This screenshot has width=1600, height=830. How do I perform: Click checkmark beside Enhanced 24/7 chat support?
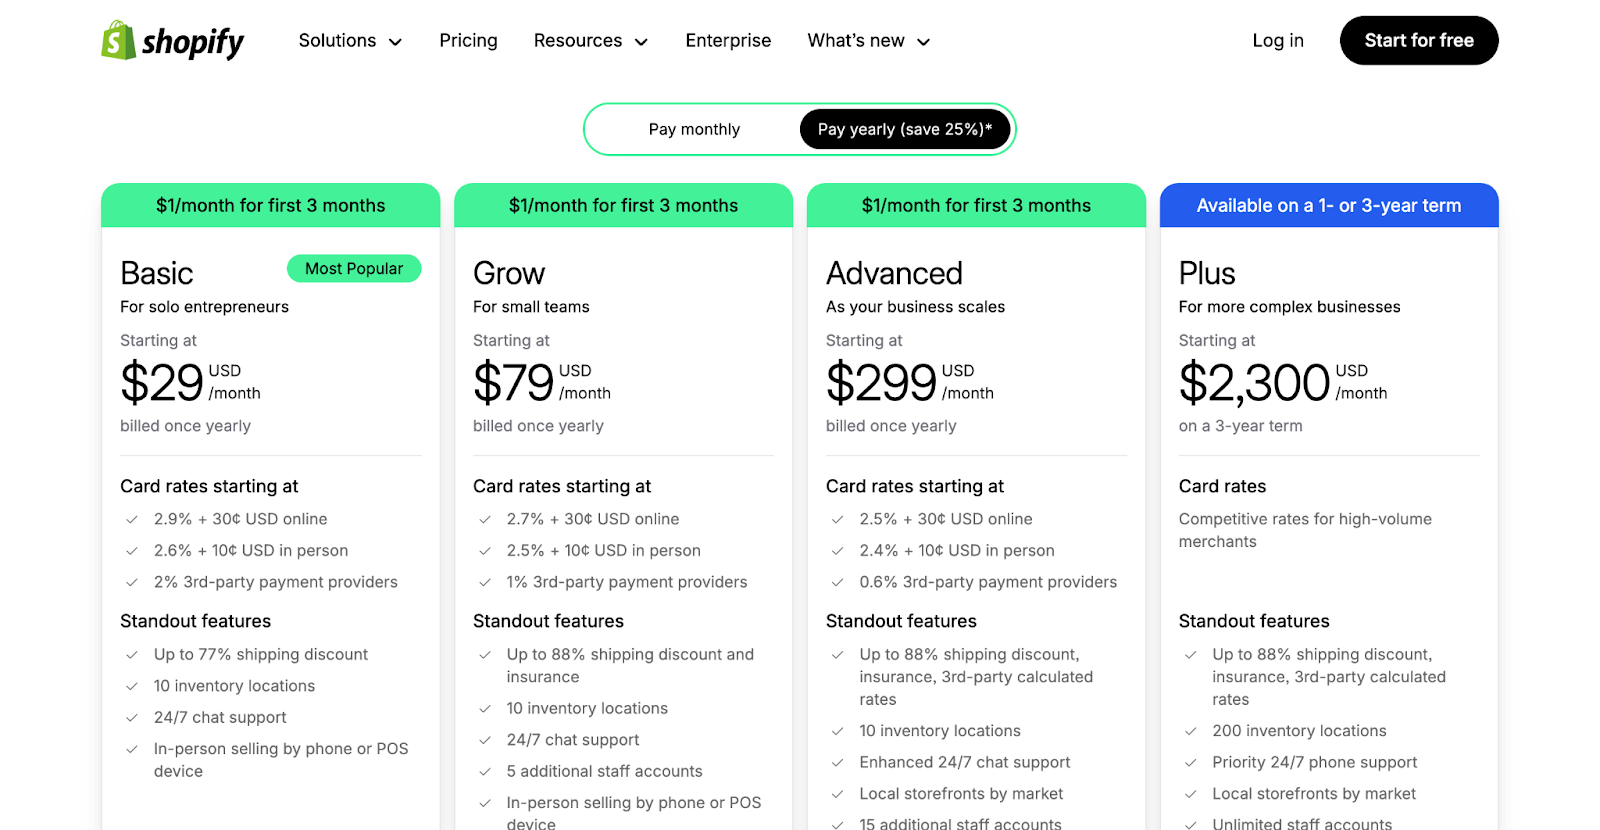pos(837,763)
